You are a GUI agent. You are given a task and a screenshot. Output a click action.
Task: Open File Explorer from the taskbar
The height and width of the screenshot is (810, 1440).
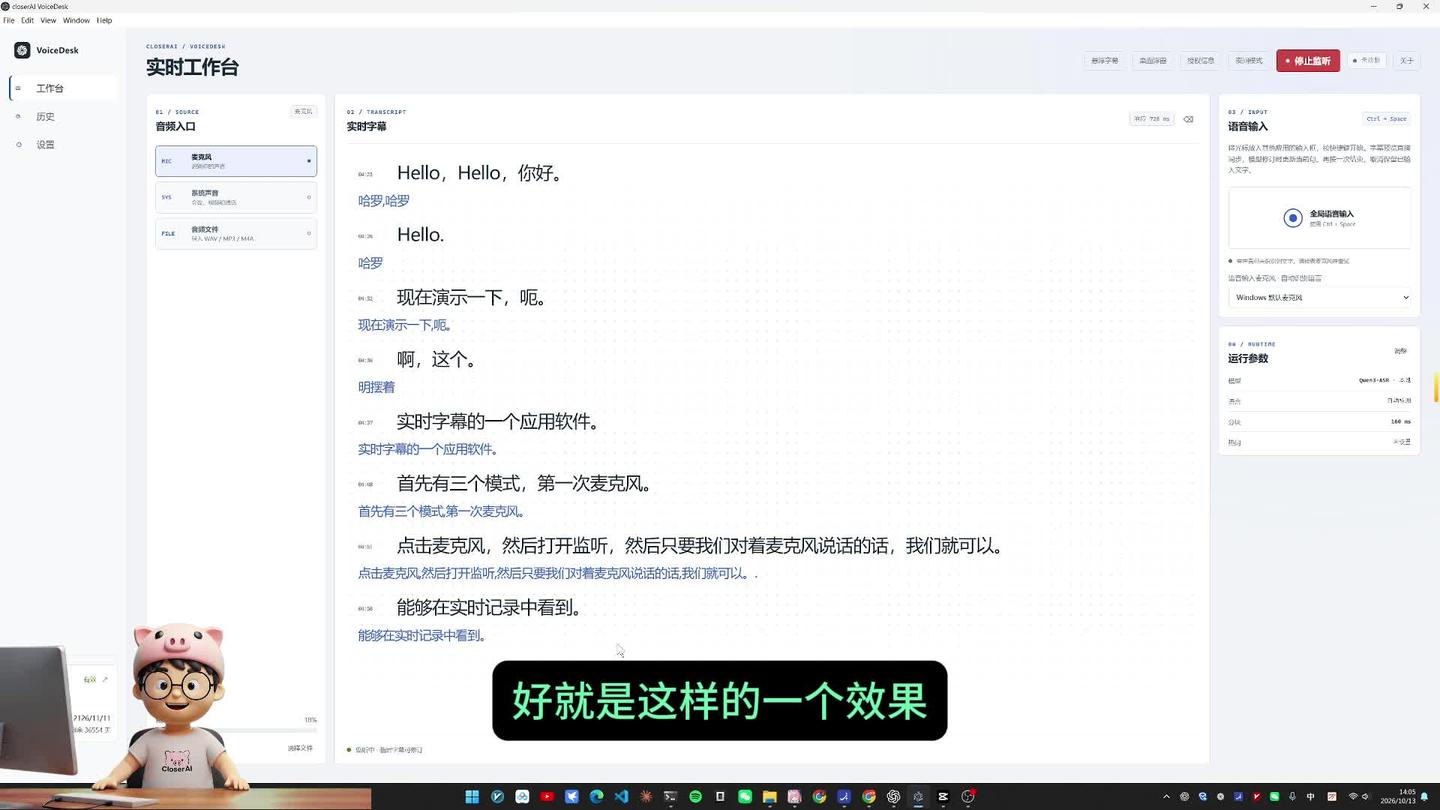click(x=770, y=797)
